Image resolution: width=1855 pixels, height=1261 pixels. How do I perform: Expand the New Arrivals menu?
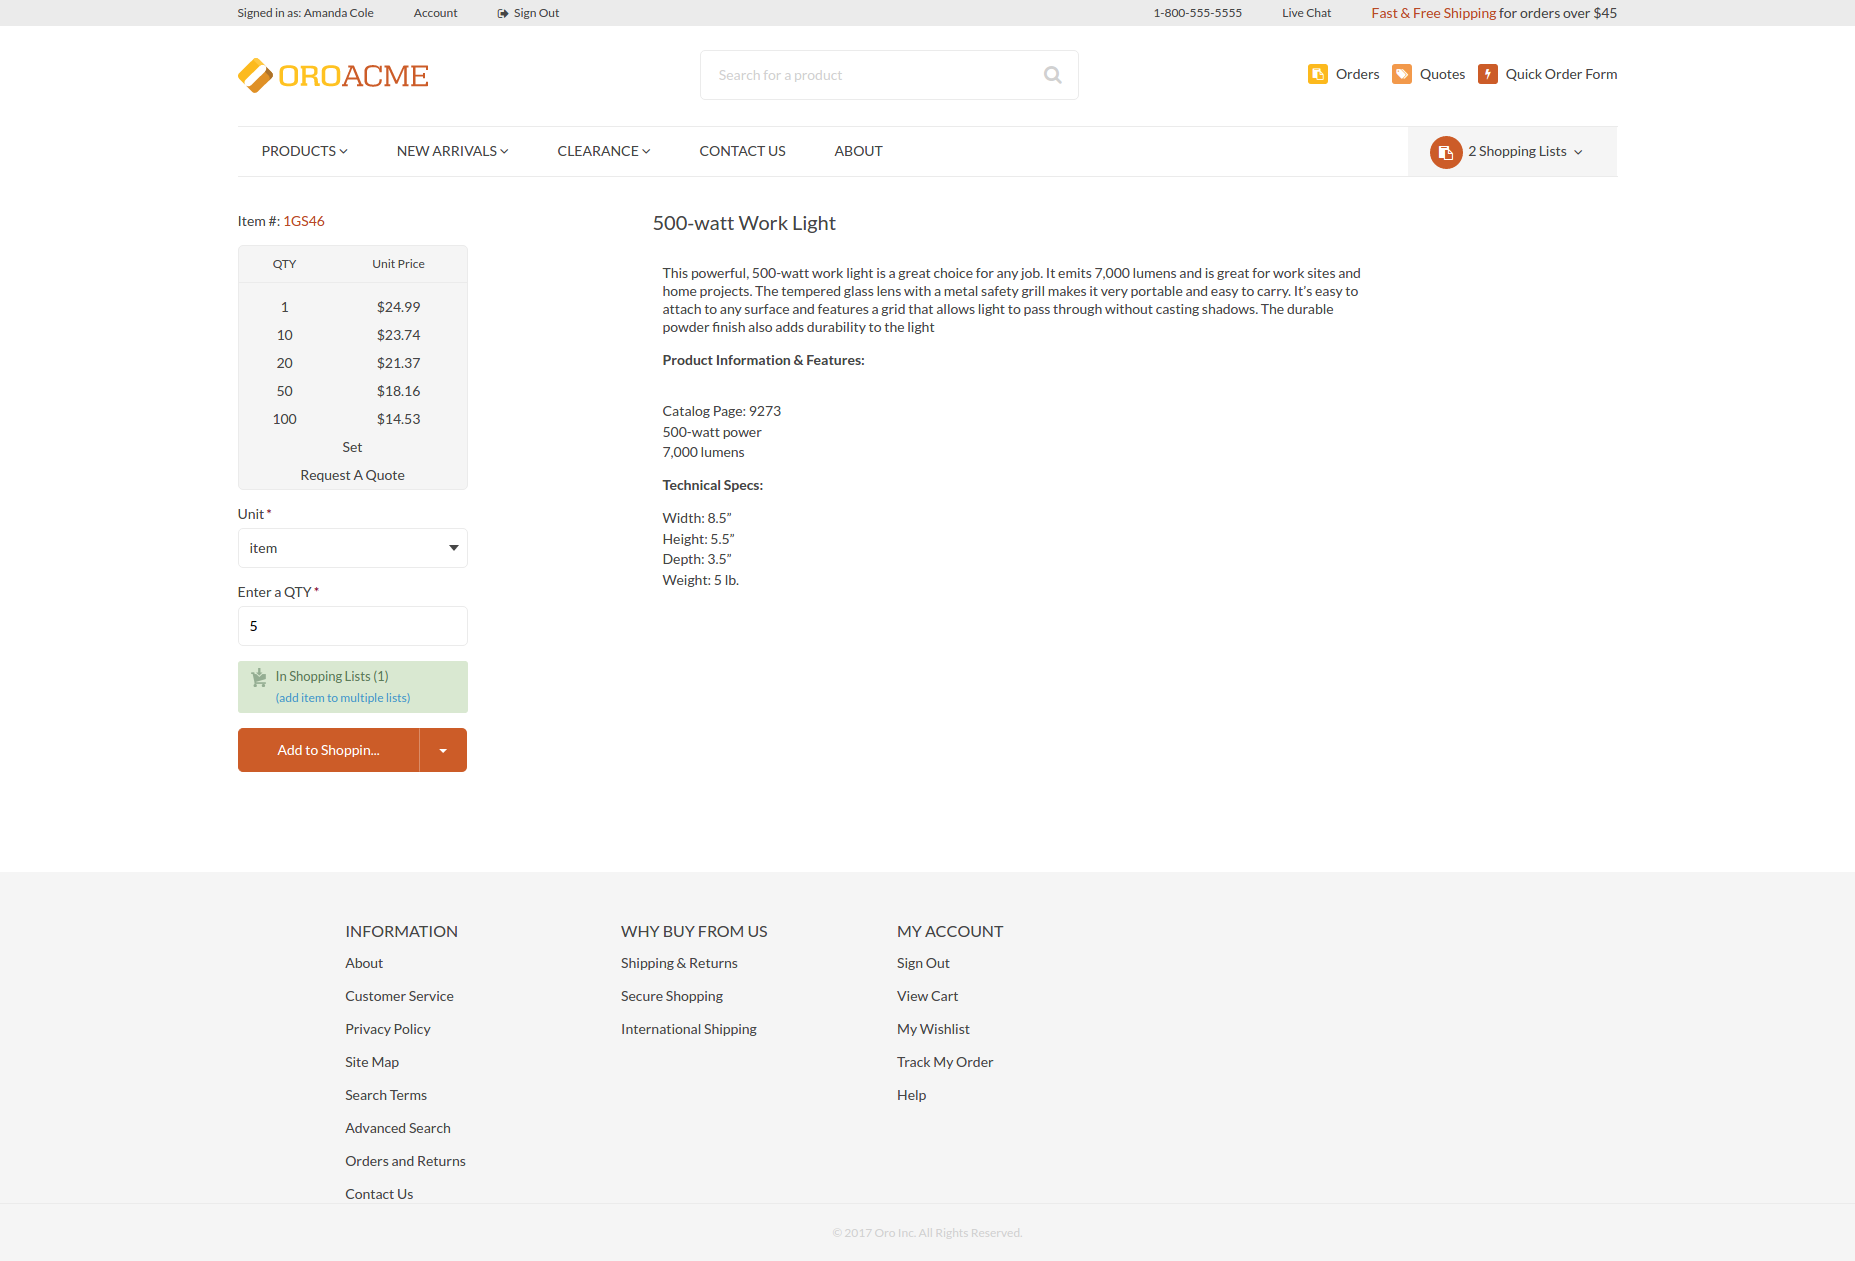coord(452,151)
